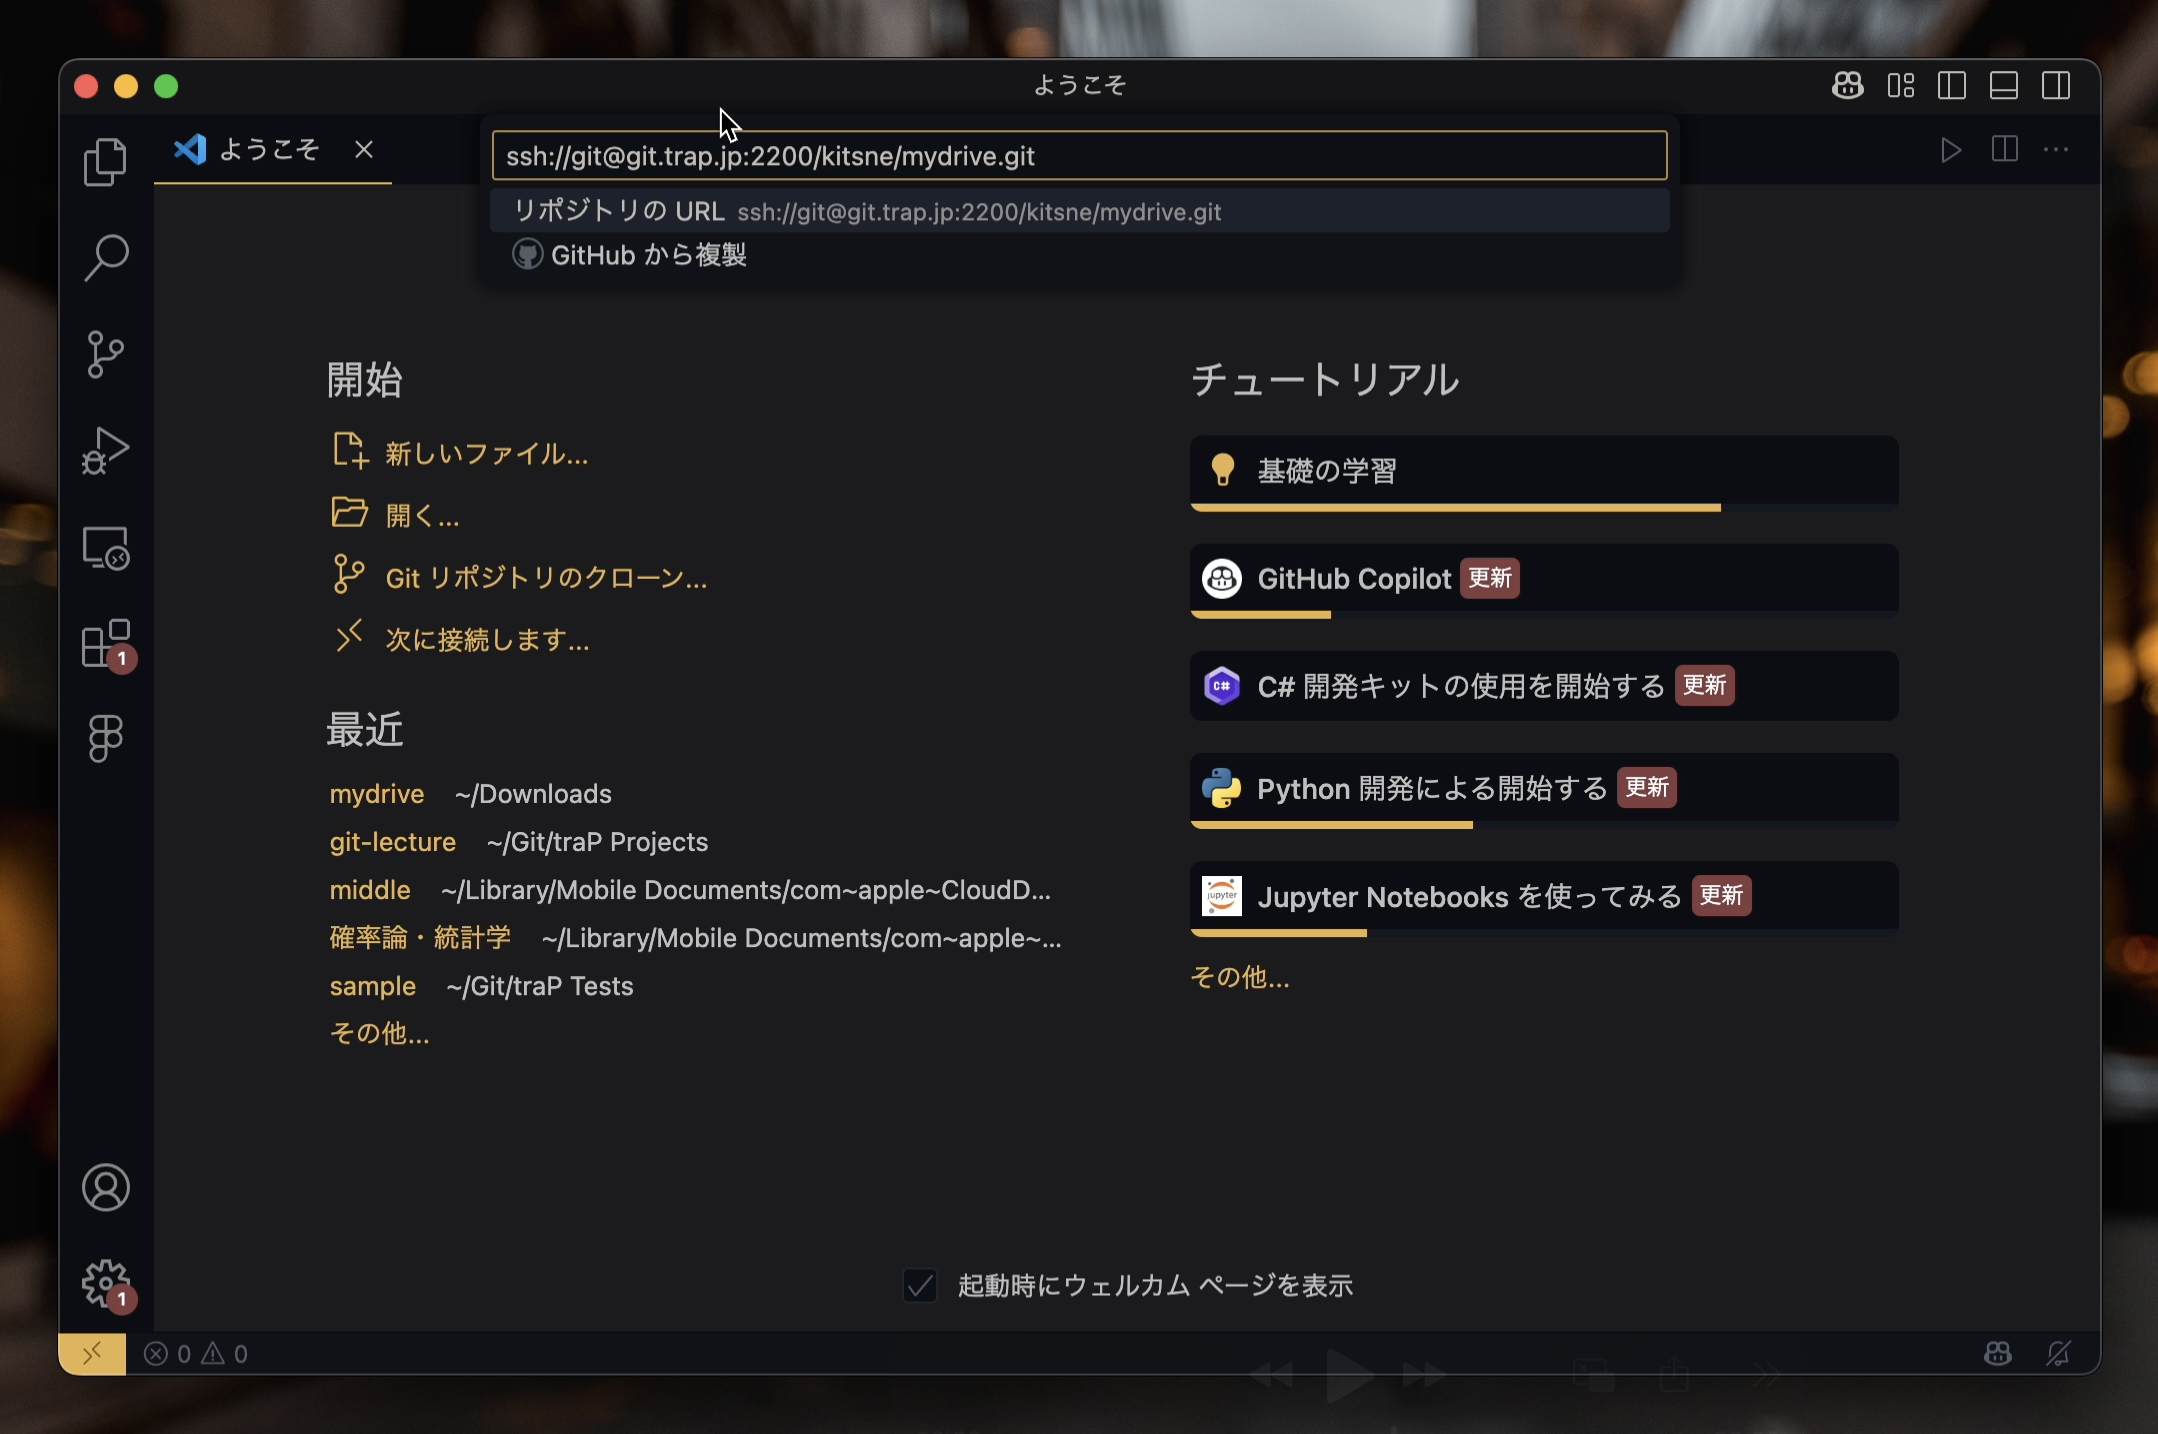Image resolution: width=2158 pixels, height=1434 pixels.
Task: Open the Accounts menu
Action: pyautogui.click(x=105, y=1188)
